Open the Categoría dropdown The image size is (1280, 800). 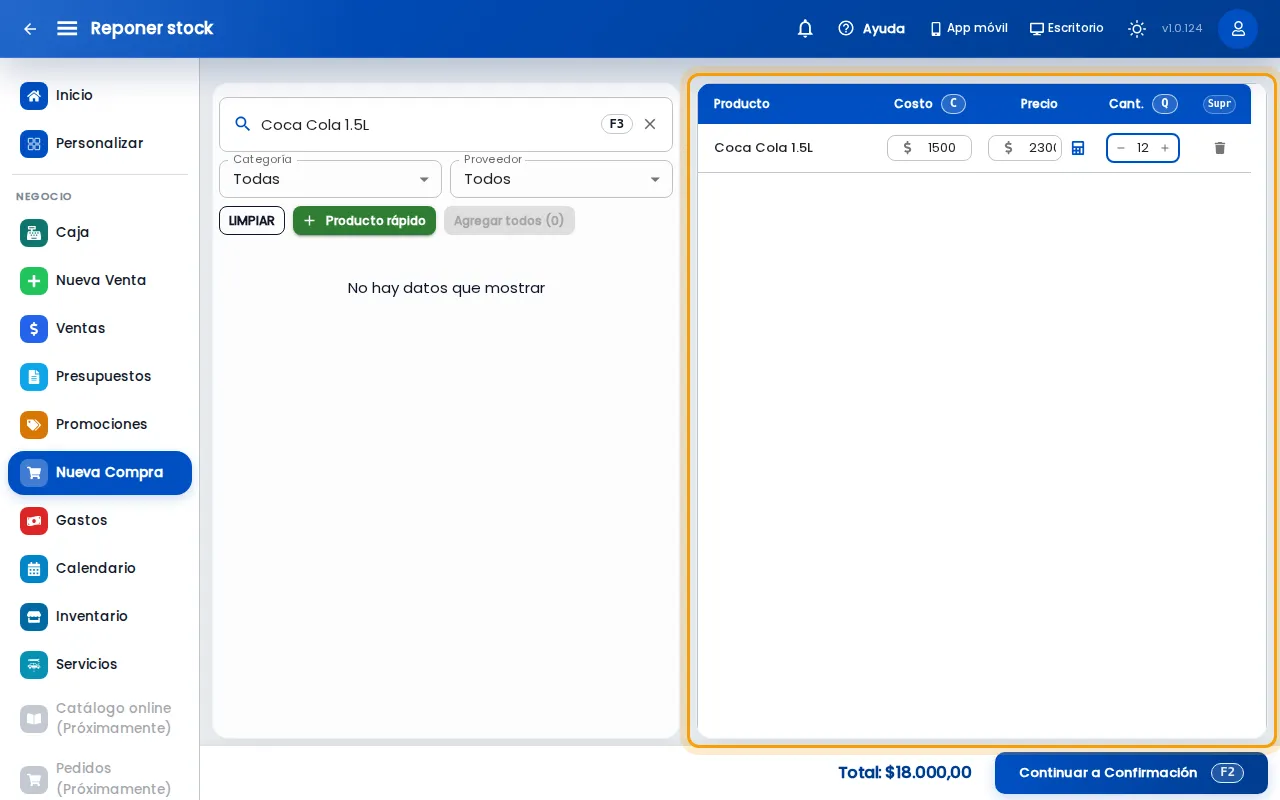[x=330, y=179]
